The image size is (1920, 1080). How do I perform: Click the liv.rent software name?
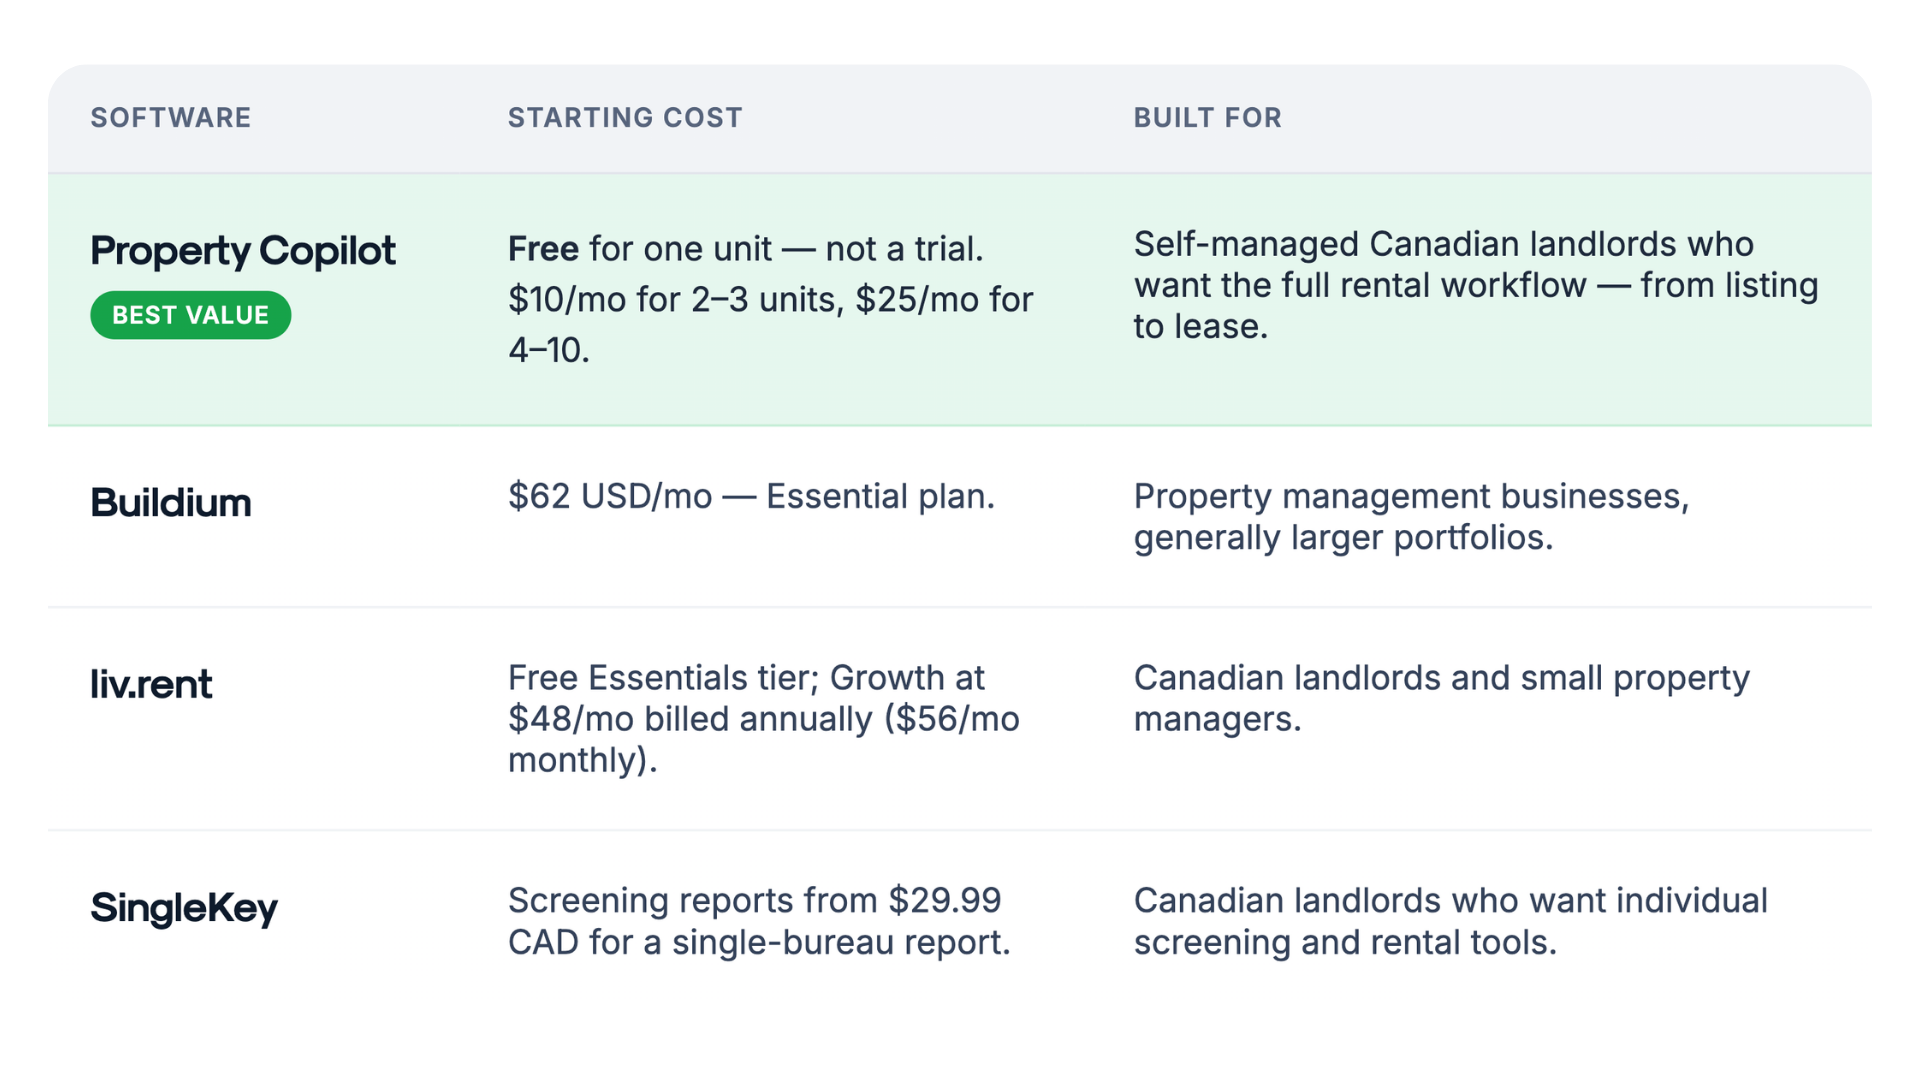[x=151, y=684]
